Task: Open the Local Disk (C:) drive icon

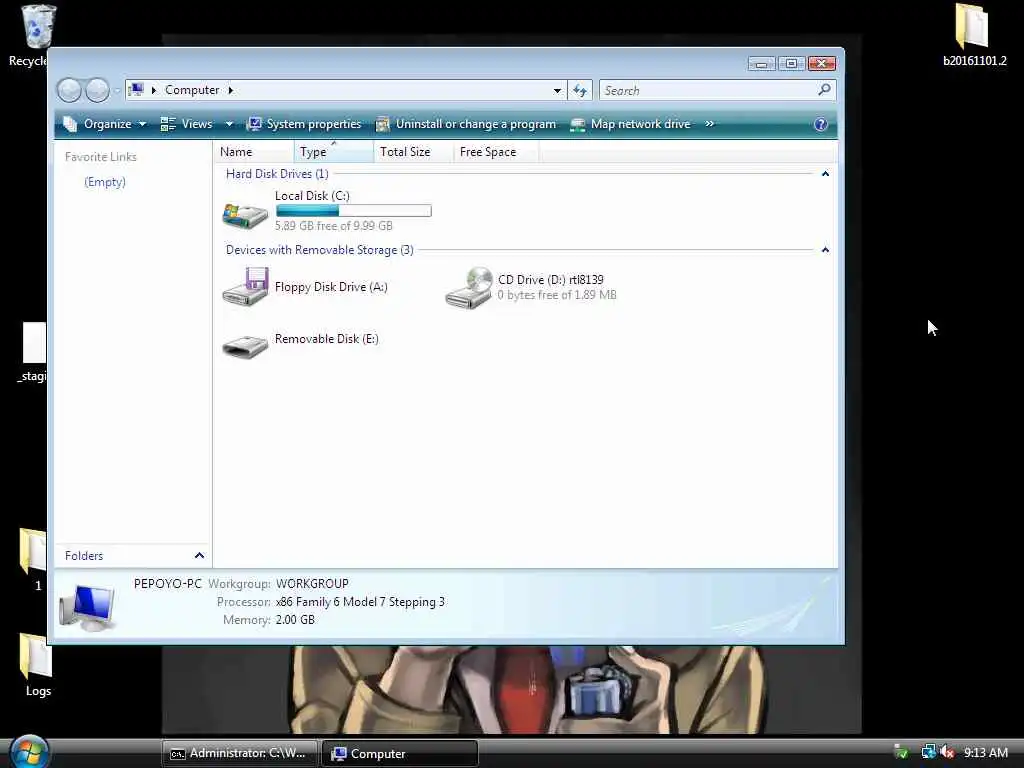Action: click(x=245, y=215)
